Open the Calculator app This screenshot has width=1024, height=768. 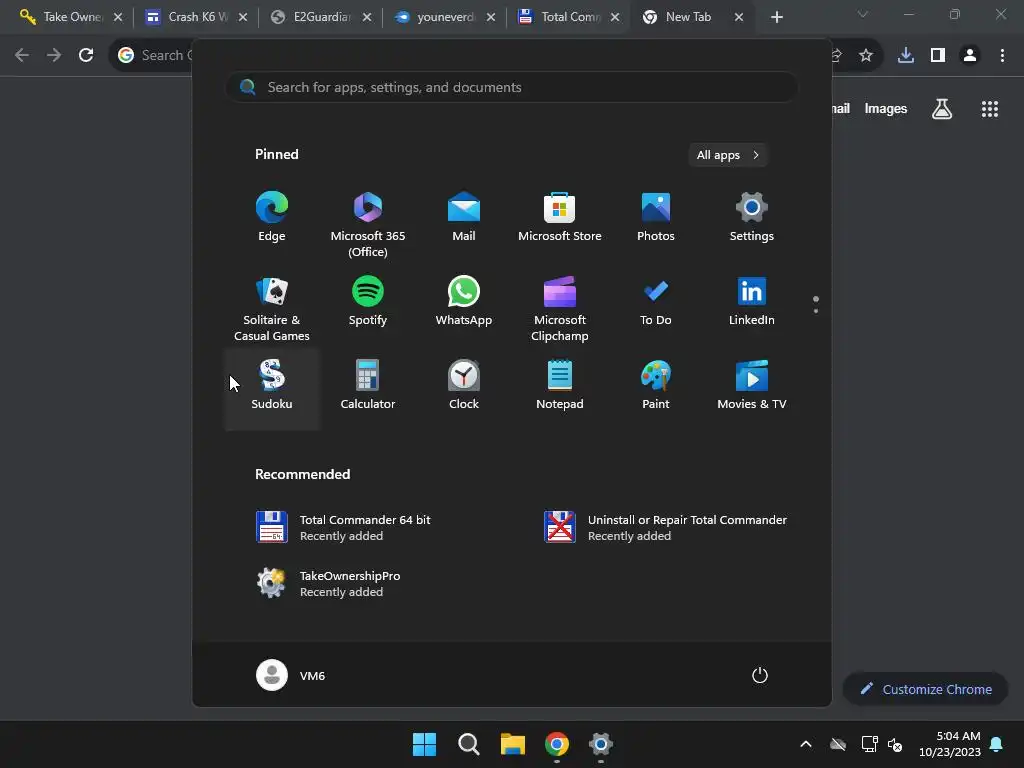click(x=368, y=385)
